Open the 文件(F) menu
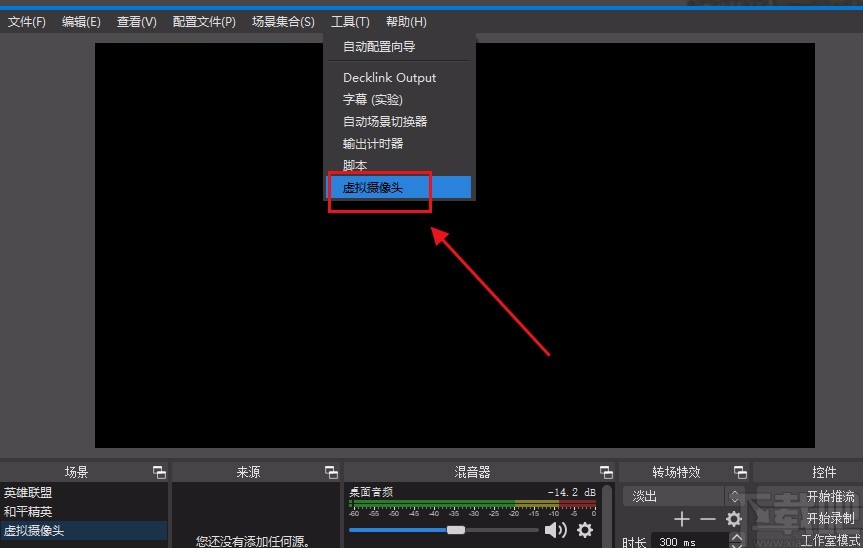 (x=26, y=22)
